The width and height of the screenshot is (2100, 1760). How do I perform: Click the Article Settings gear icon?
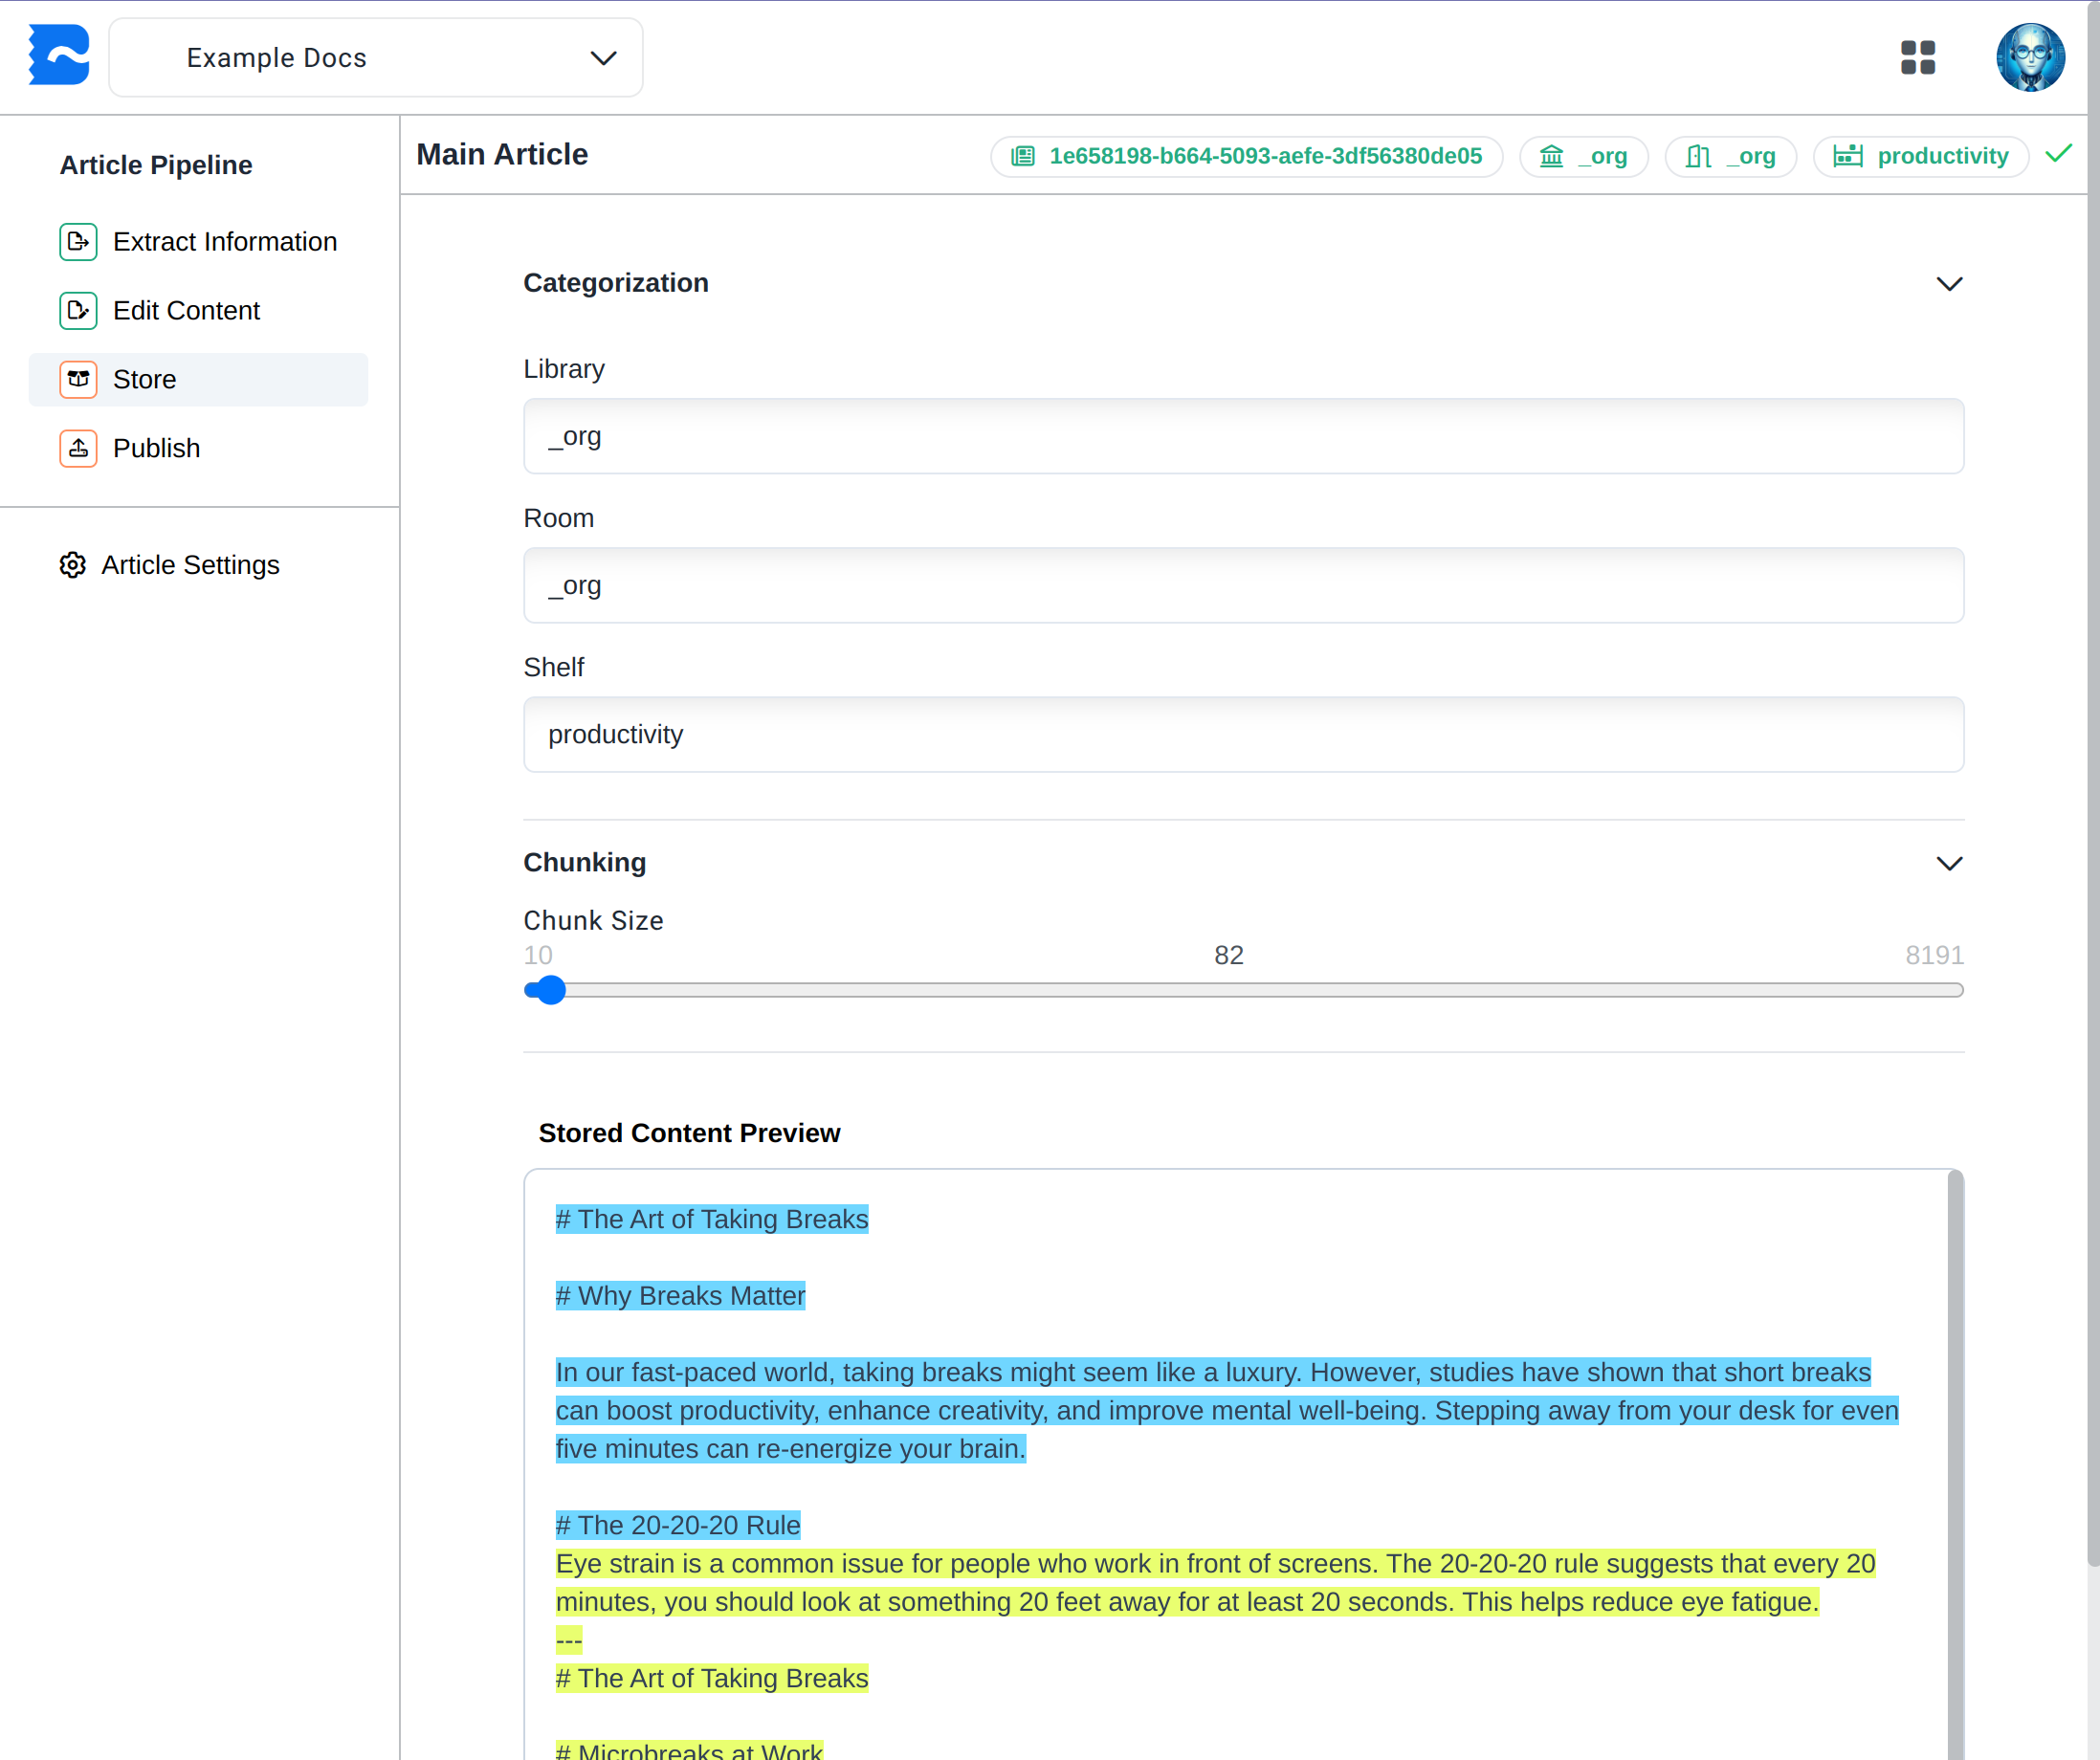[x=72, y=565]
